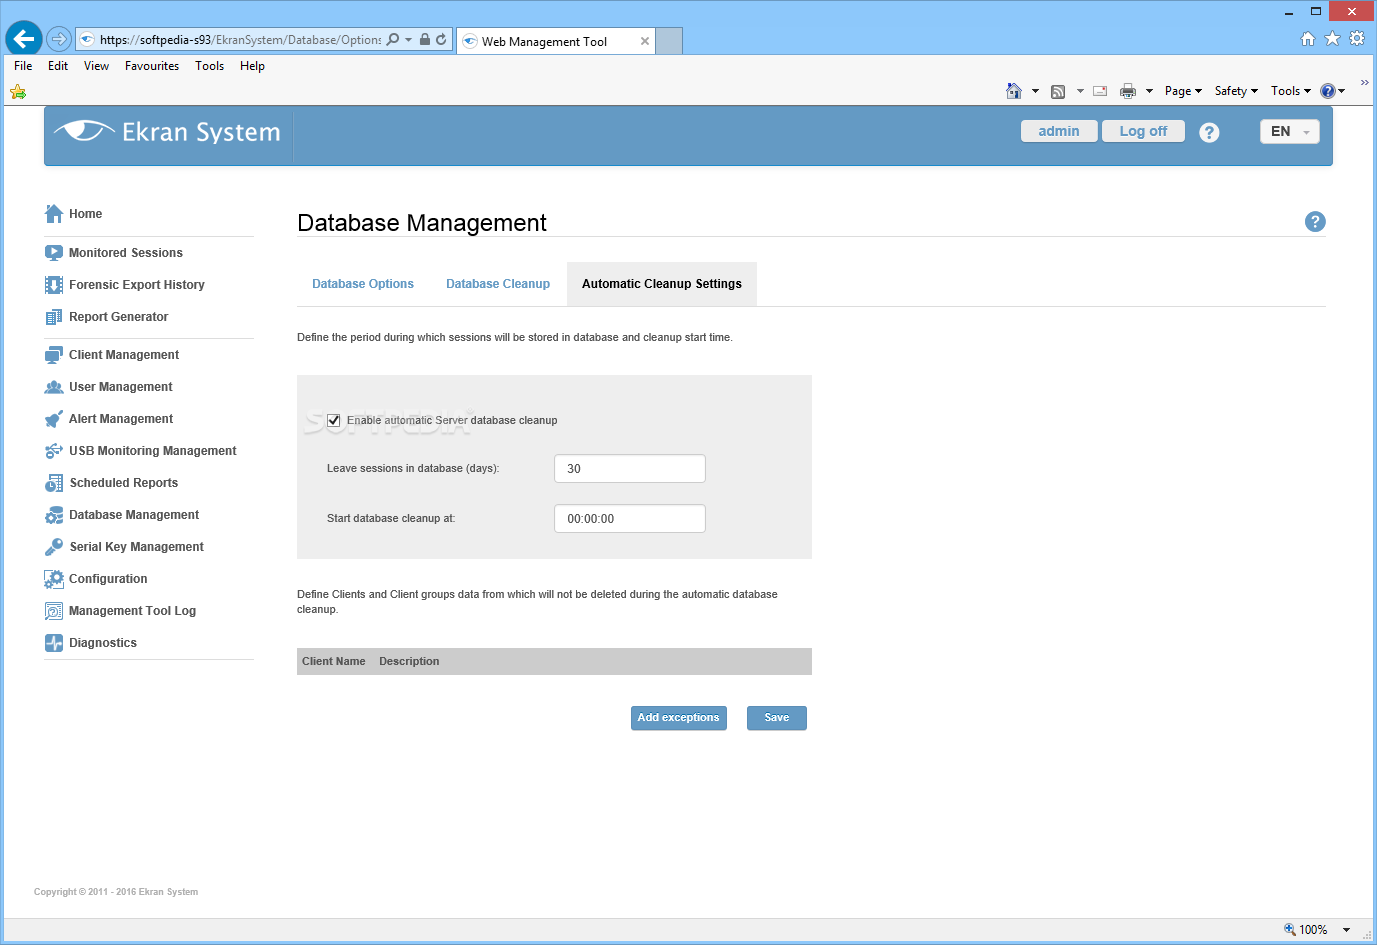The image size is (1377, 945).
Task: Click the Home house icon in sidebar
Action: click(x=54, y=214)
